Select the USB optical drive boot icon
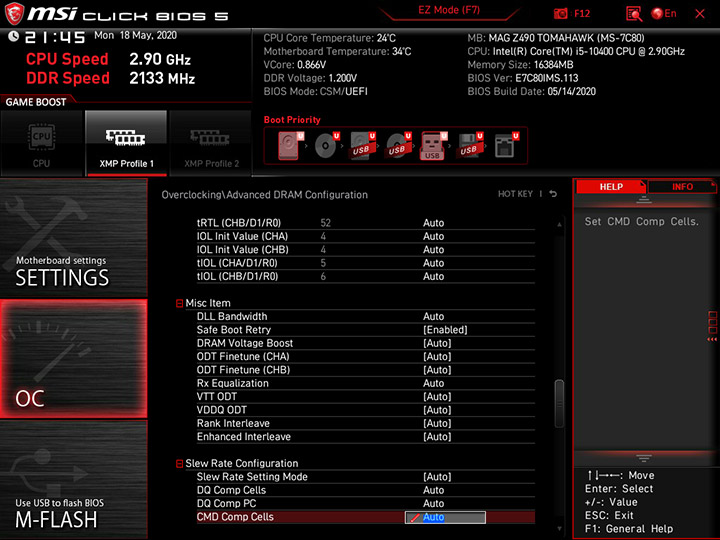 coord(399,146)
